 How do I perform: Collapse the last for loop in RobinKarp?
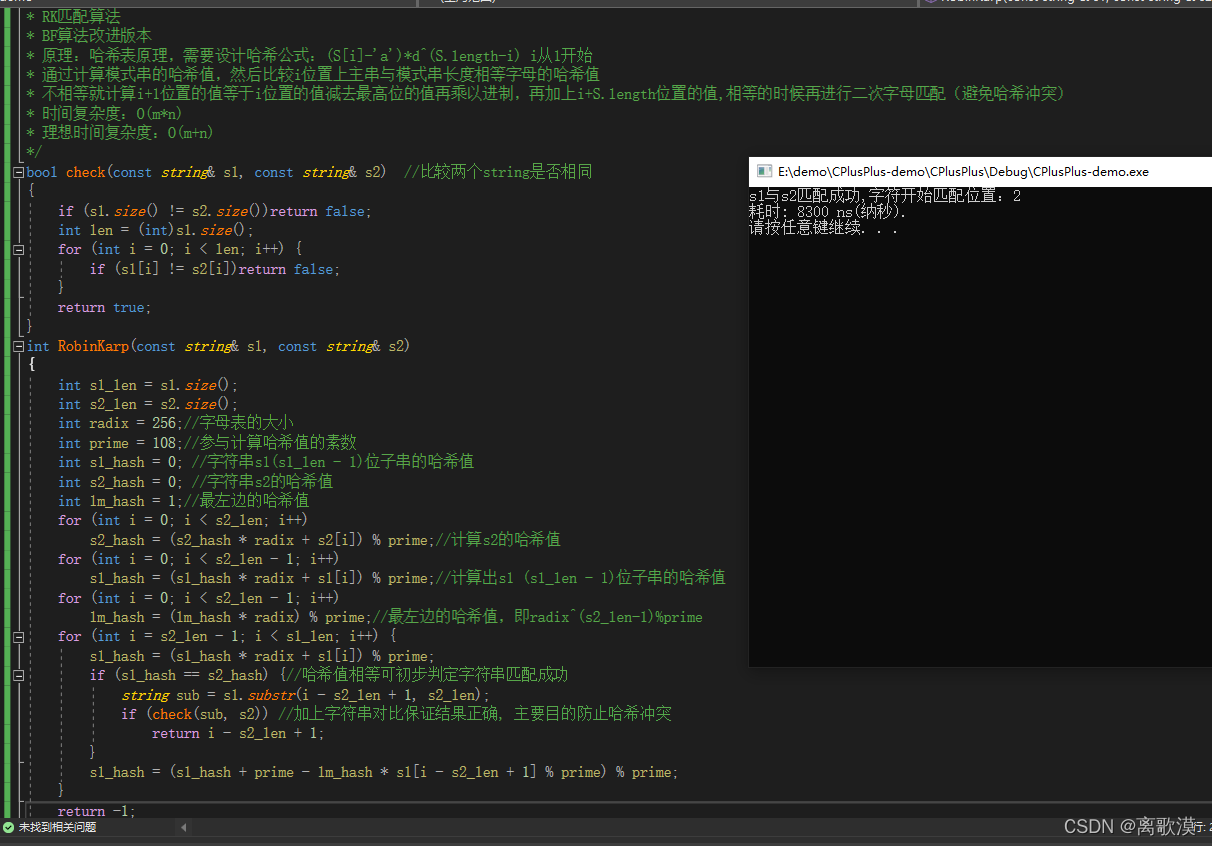point(17,636)
